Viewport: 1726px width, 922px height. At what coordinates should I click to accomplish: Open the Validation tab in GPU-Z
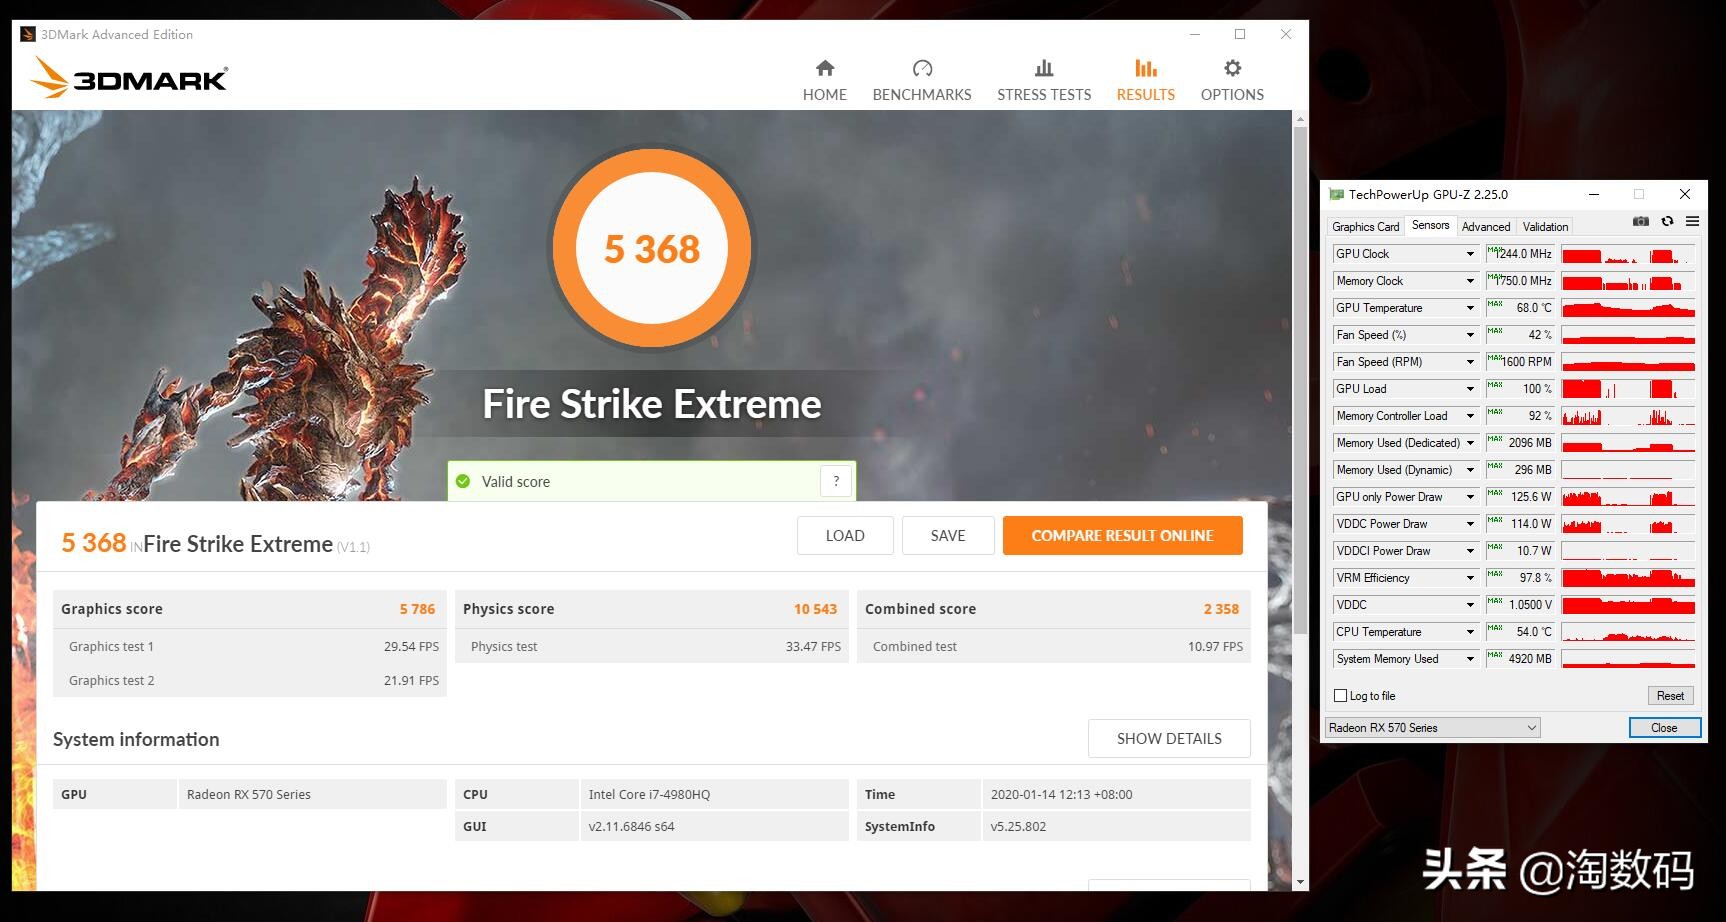(x=1545, y=227)
